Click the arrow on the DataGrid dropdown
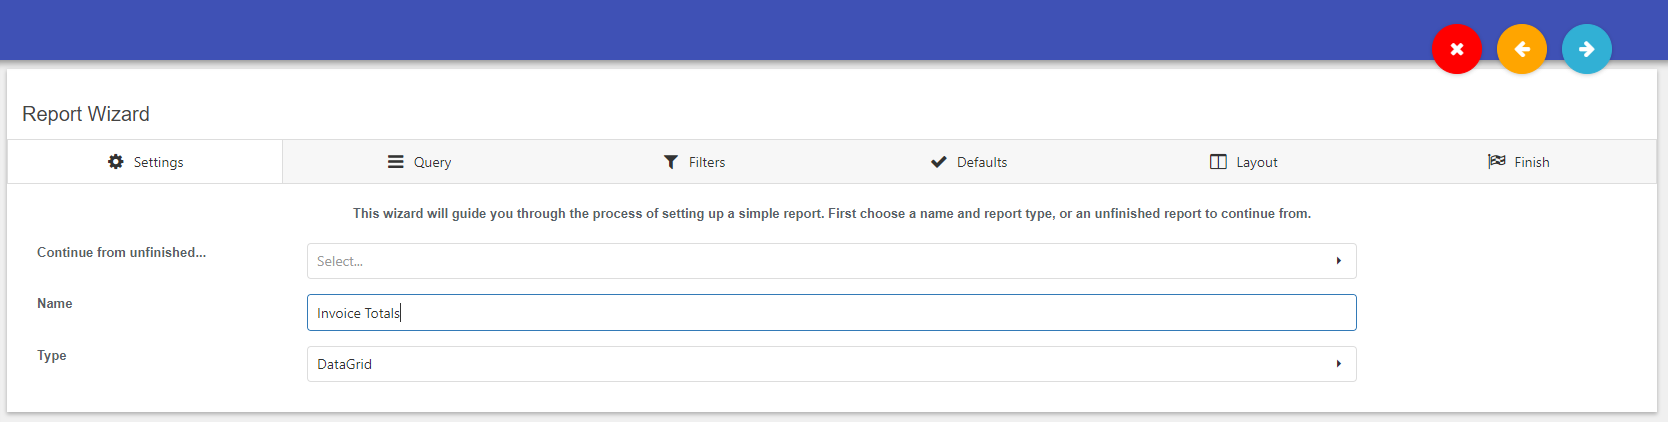This screenshot has height=422, width=1668. 1338,364
